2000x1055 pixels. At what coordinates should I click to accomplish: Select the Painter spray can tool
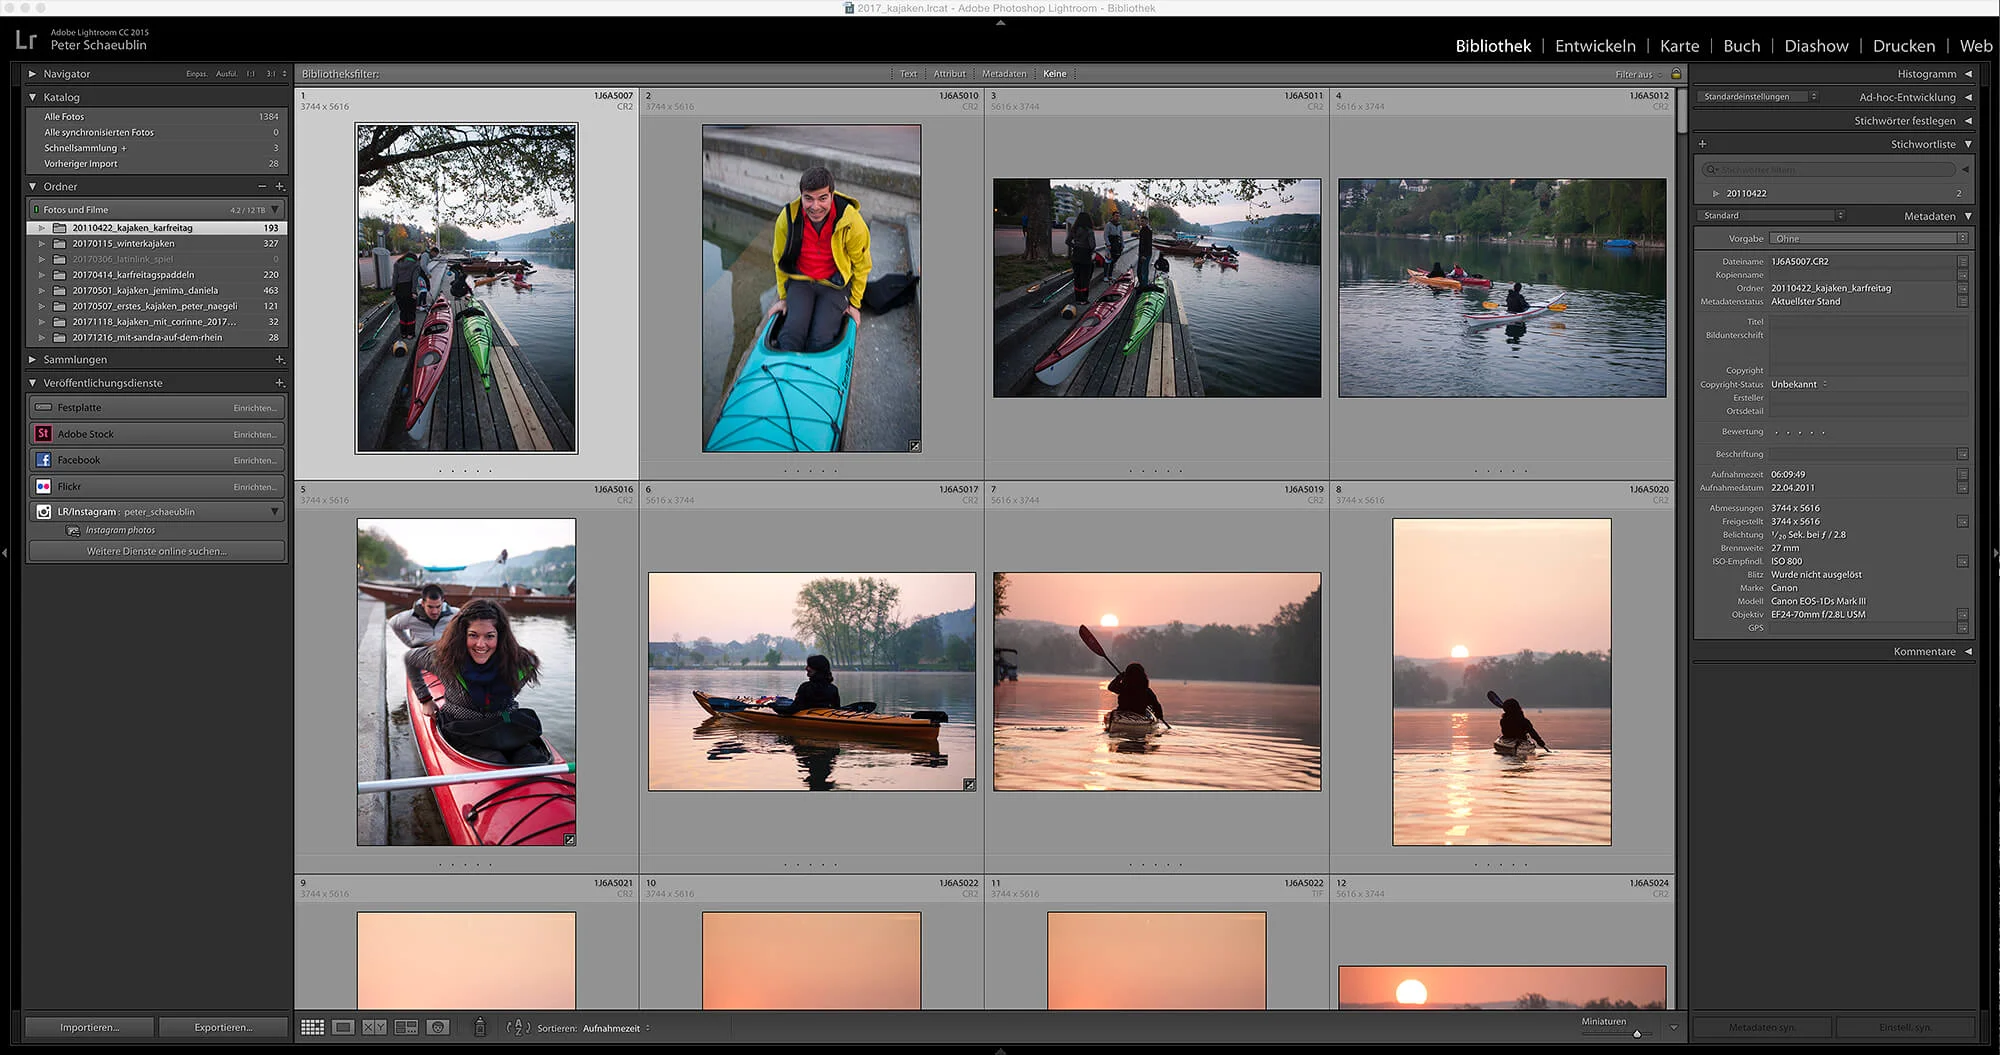(480, 1027)
